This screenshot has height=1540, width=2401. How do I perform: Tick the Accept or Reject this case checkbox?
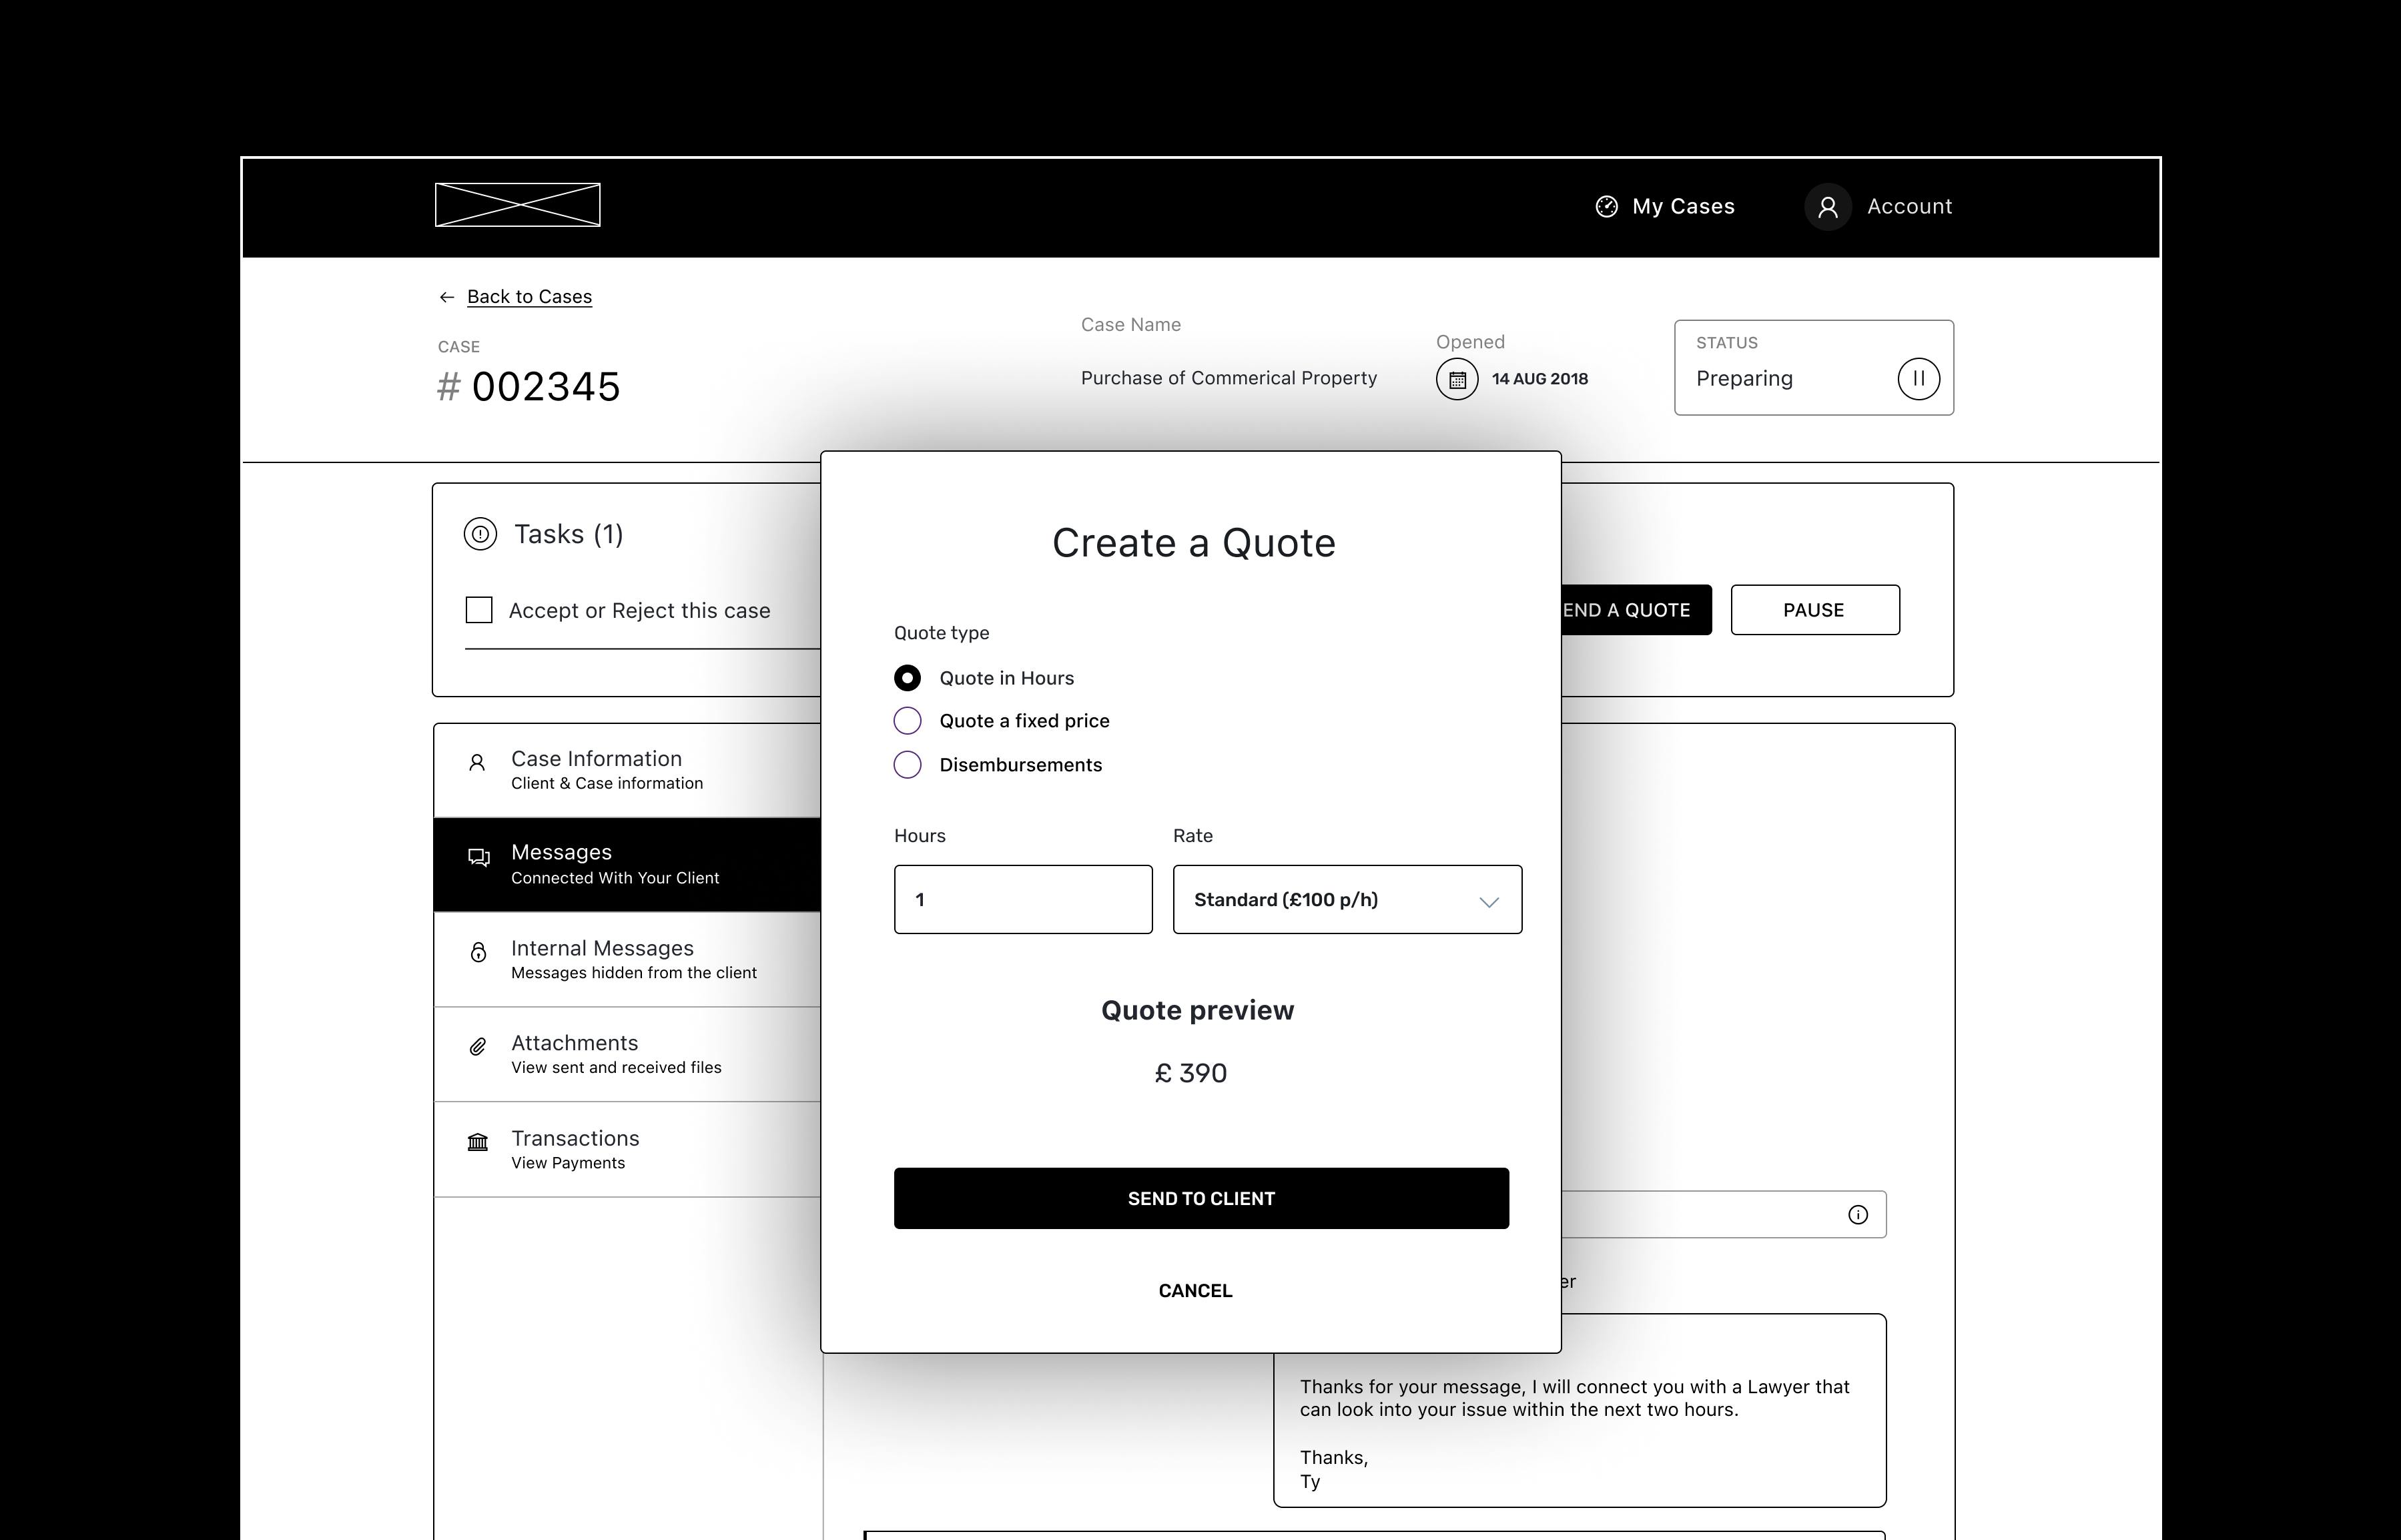479,610
